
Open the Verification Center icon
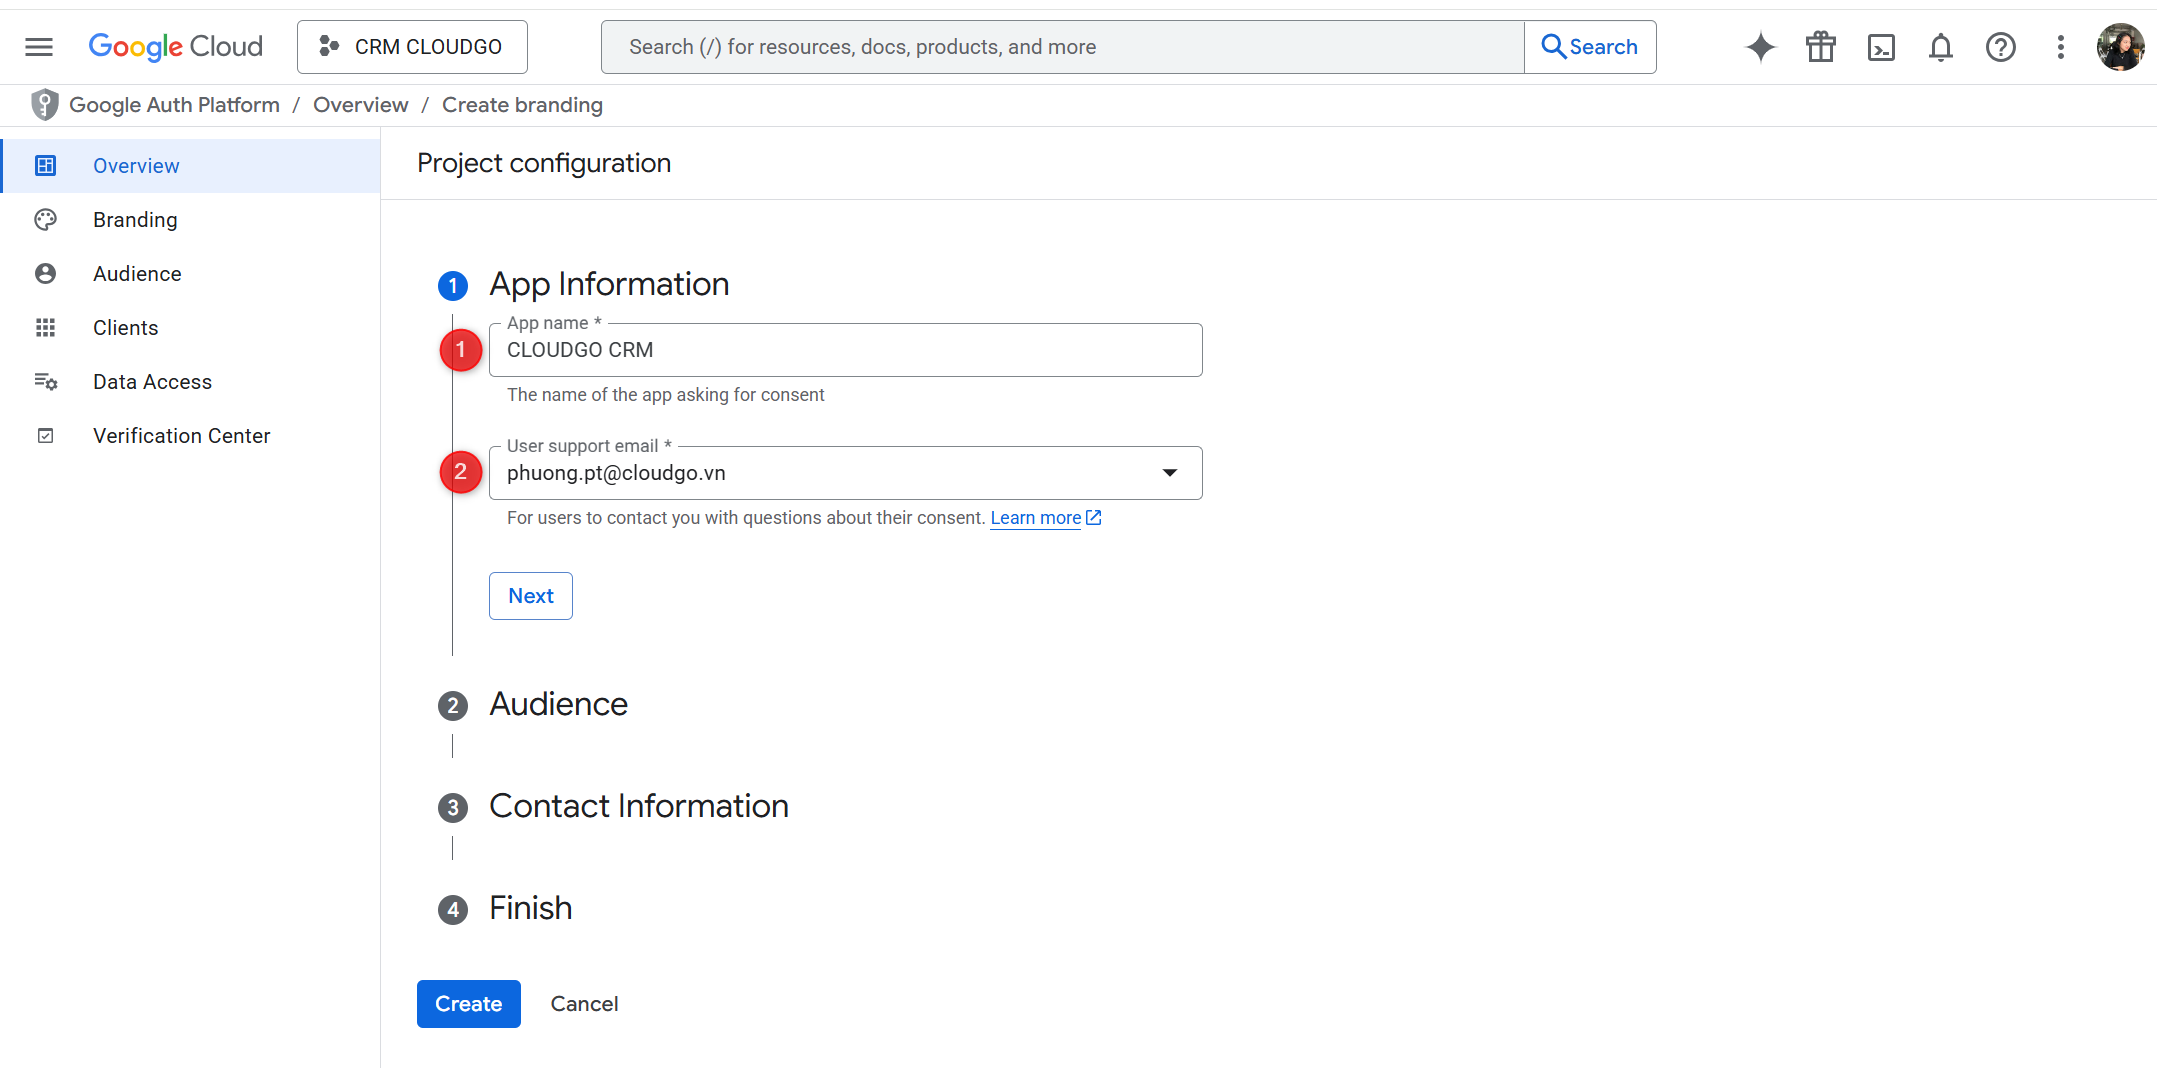click(x=46, y=435)
